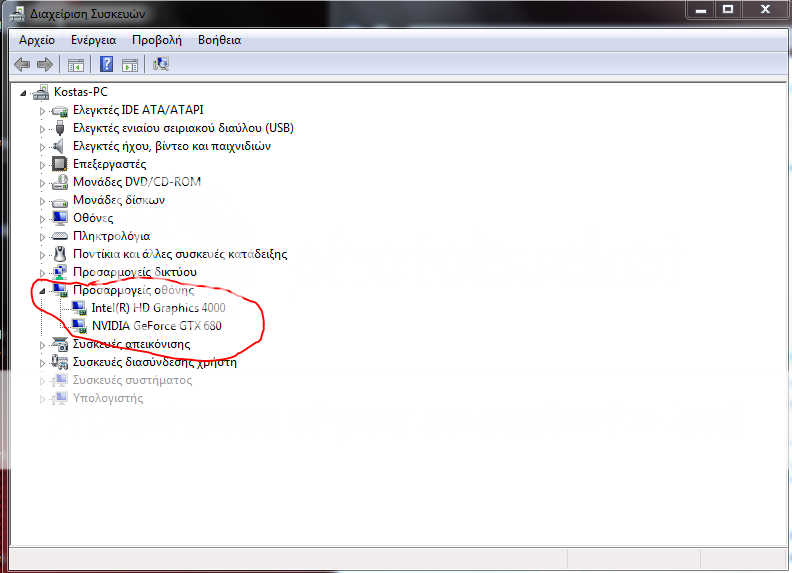
Task: Click the Μονάδες DVD/CD-ROM drive icon
Action: tap(59, 182)
